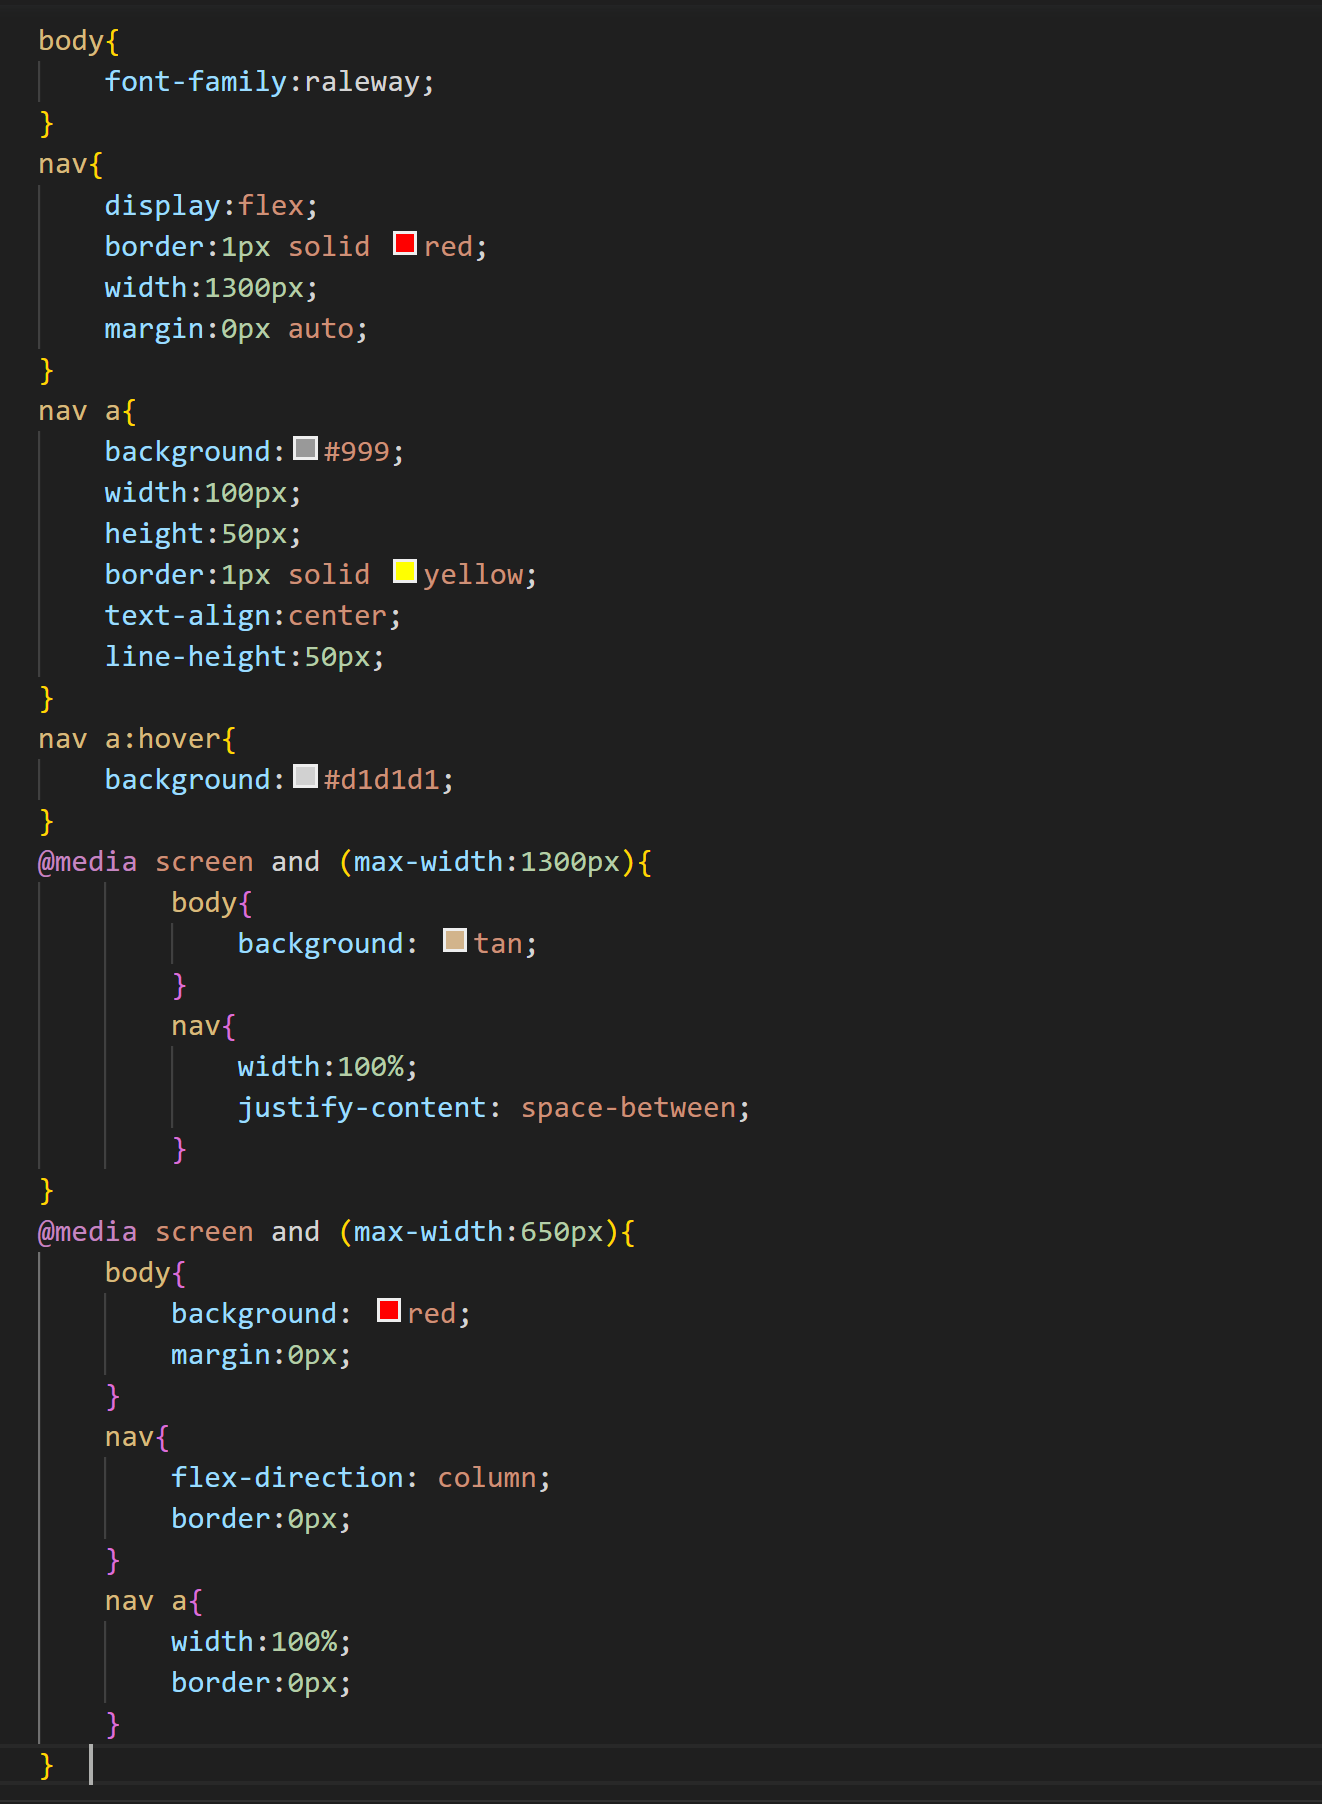Open the #d1d1d1 hover background swatch

[306, 777]
